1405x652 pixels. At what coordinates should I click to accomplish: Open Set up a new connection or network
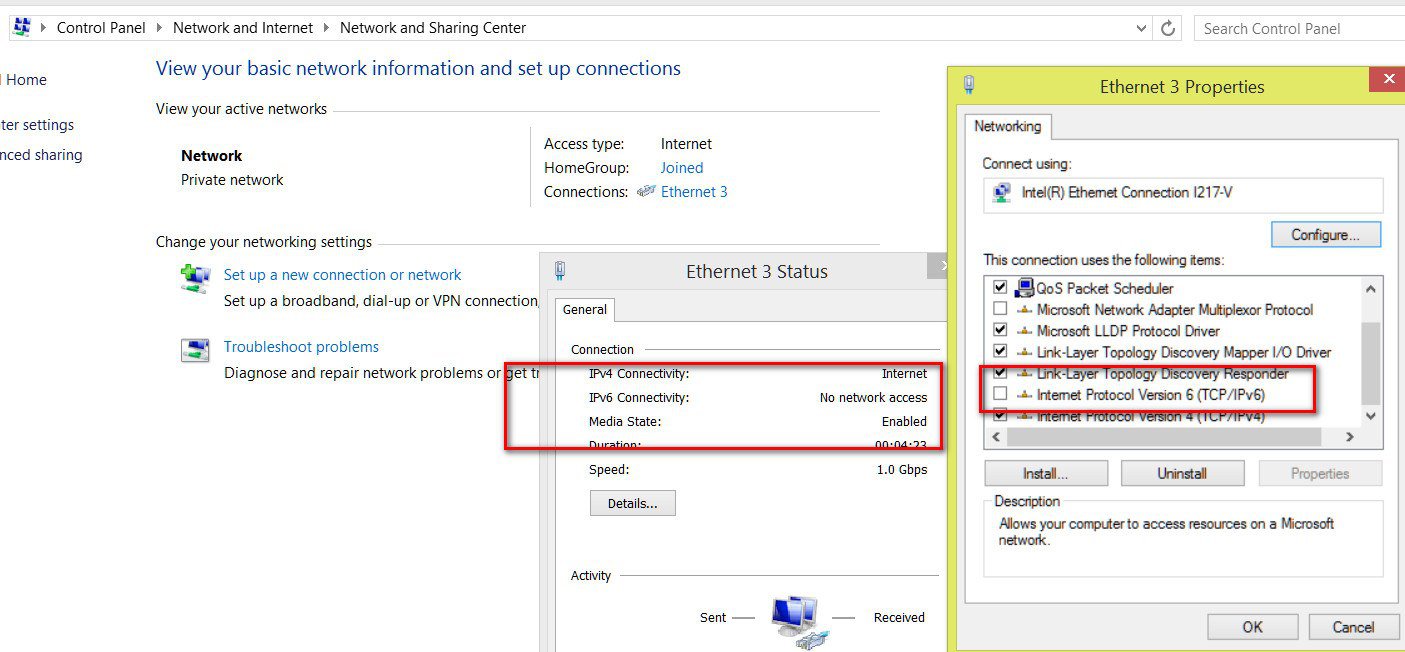[342, 275]
